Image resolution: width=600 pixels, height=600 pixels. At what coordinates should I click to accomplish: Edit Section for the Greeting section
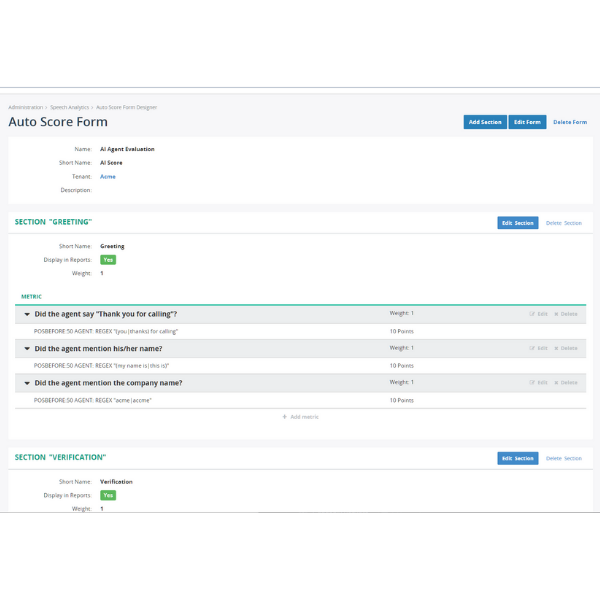[518, 223]
